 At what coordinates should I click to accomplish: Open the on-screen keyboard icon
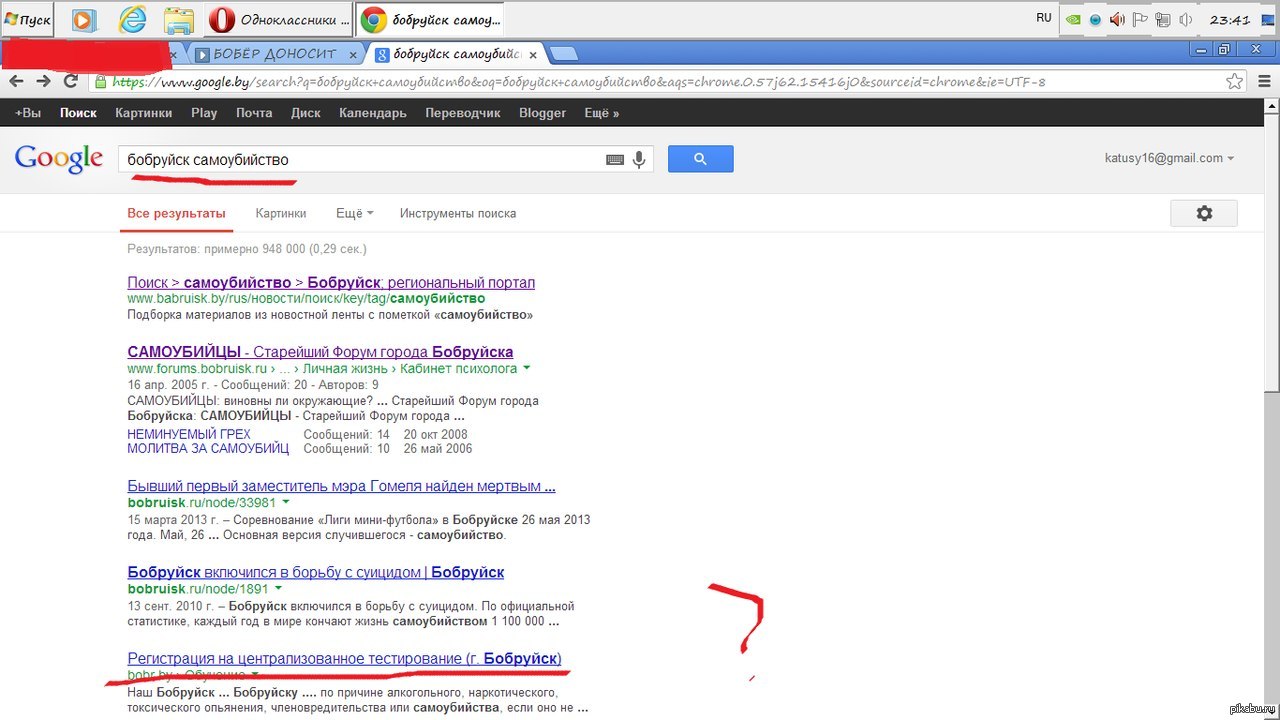pyautogui.click(x=615, y=159)
